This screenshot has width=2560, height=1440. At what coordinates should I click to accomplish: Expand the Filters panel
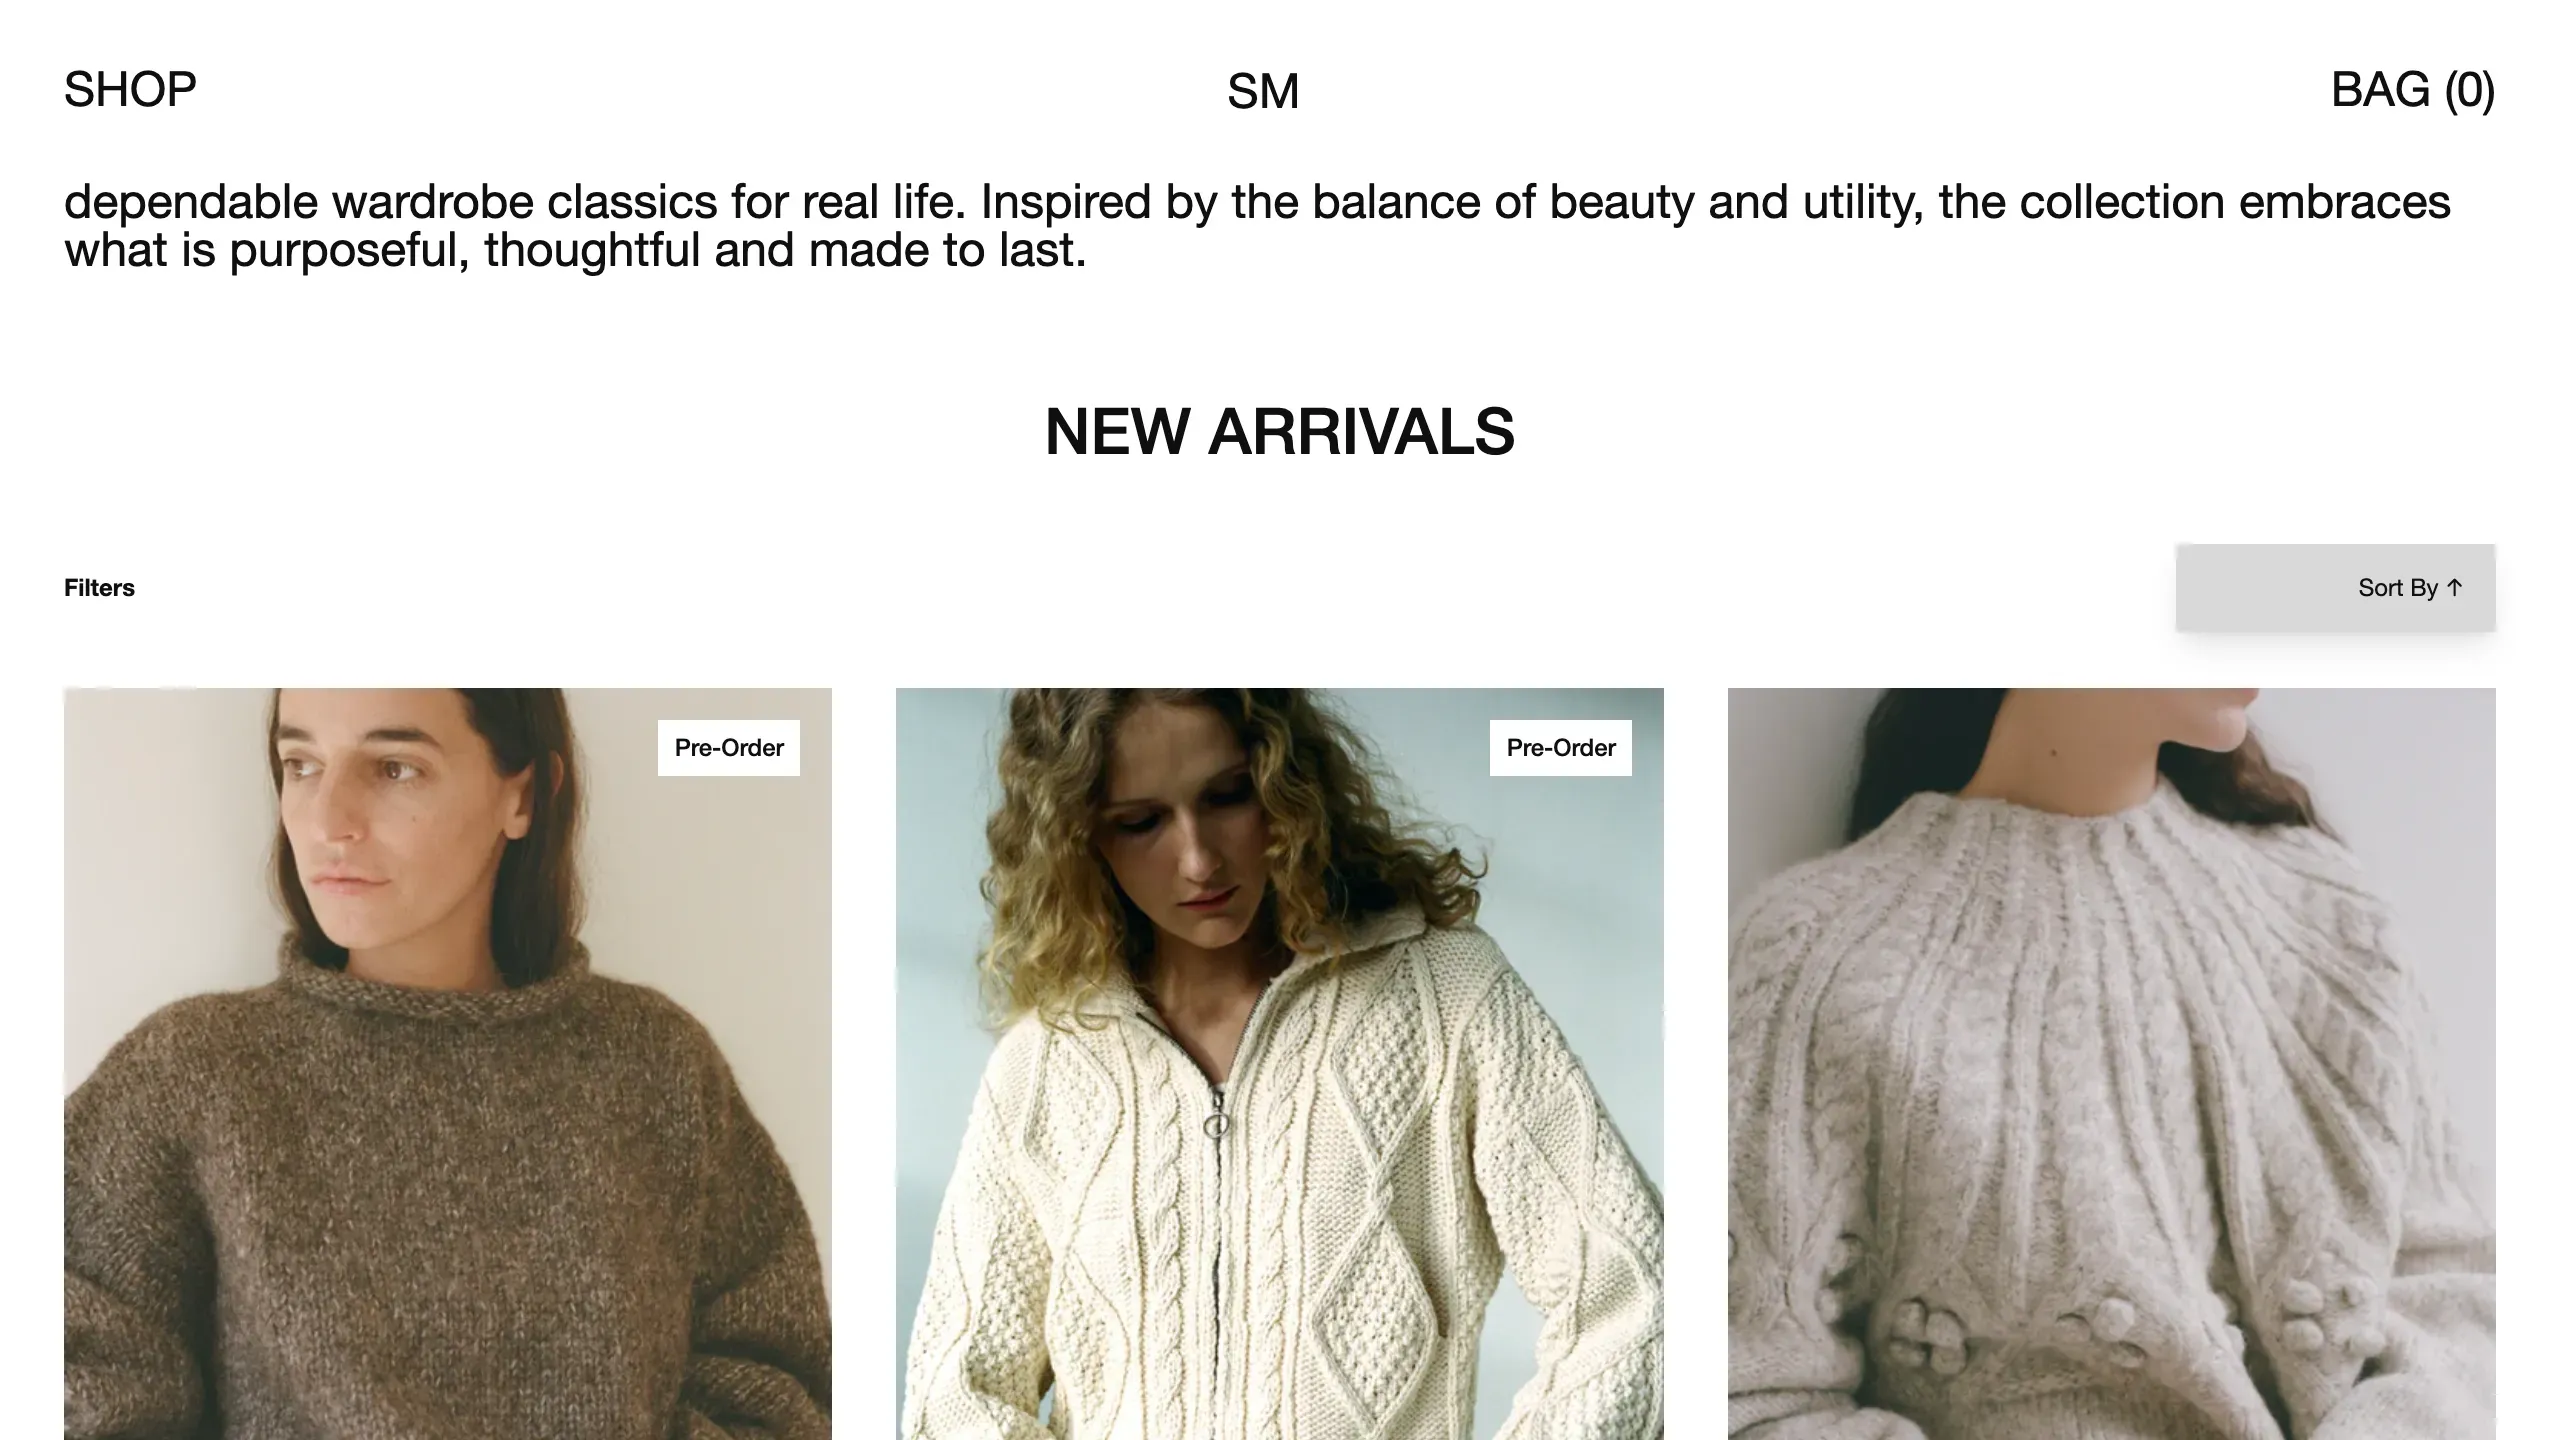pyautogui.click(x=99, y=588)
